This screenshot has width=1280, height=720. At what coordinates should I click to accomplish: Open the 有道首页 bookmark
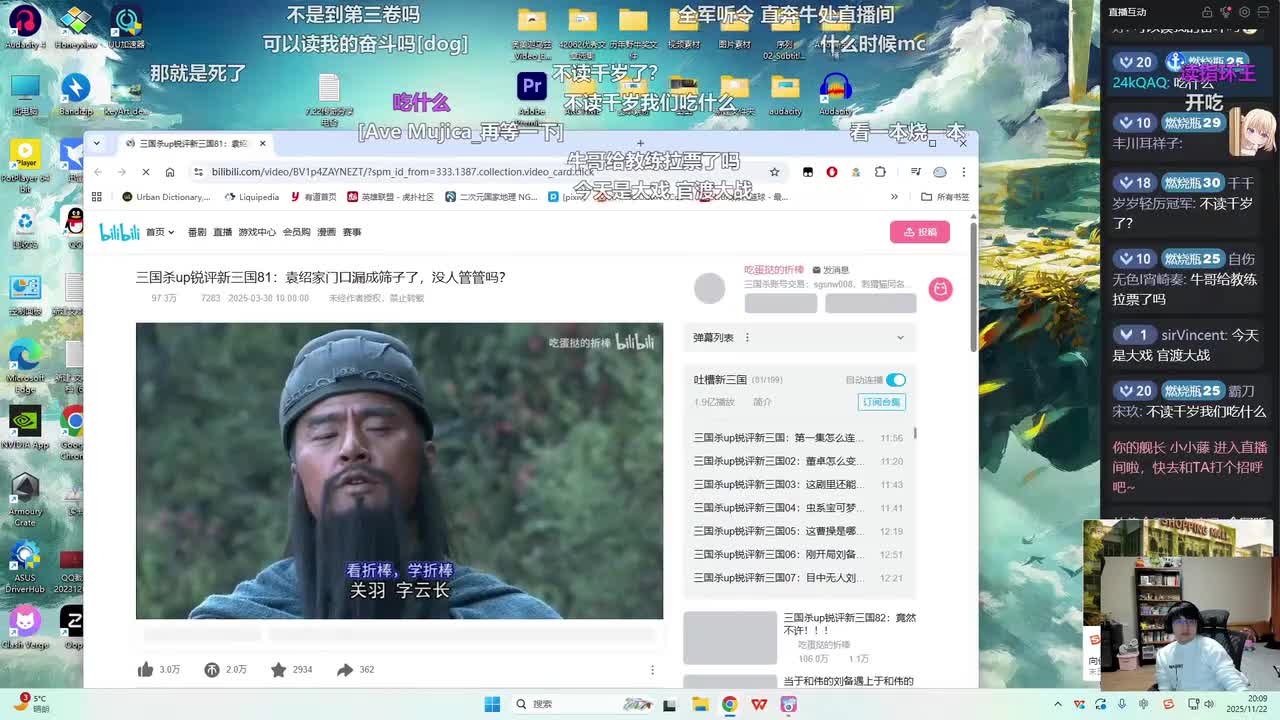(314, 197)
